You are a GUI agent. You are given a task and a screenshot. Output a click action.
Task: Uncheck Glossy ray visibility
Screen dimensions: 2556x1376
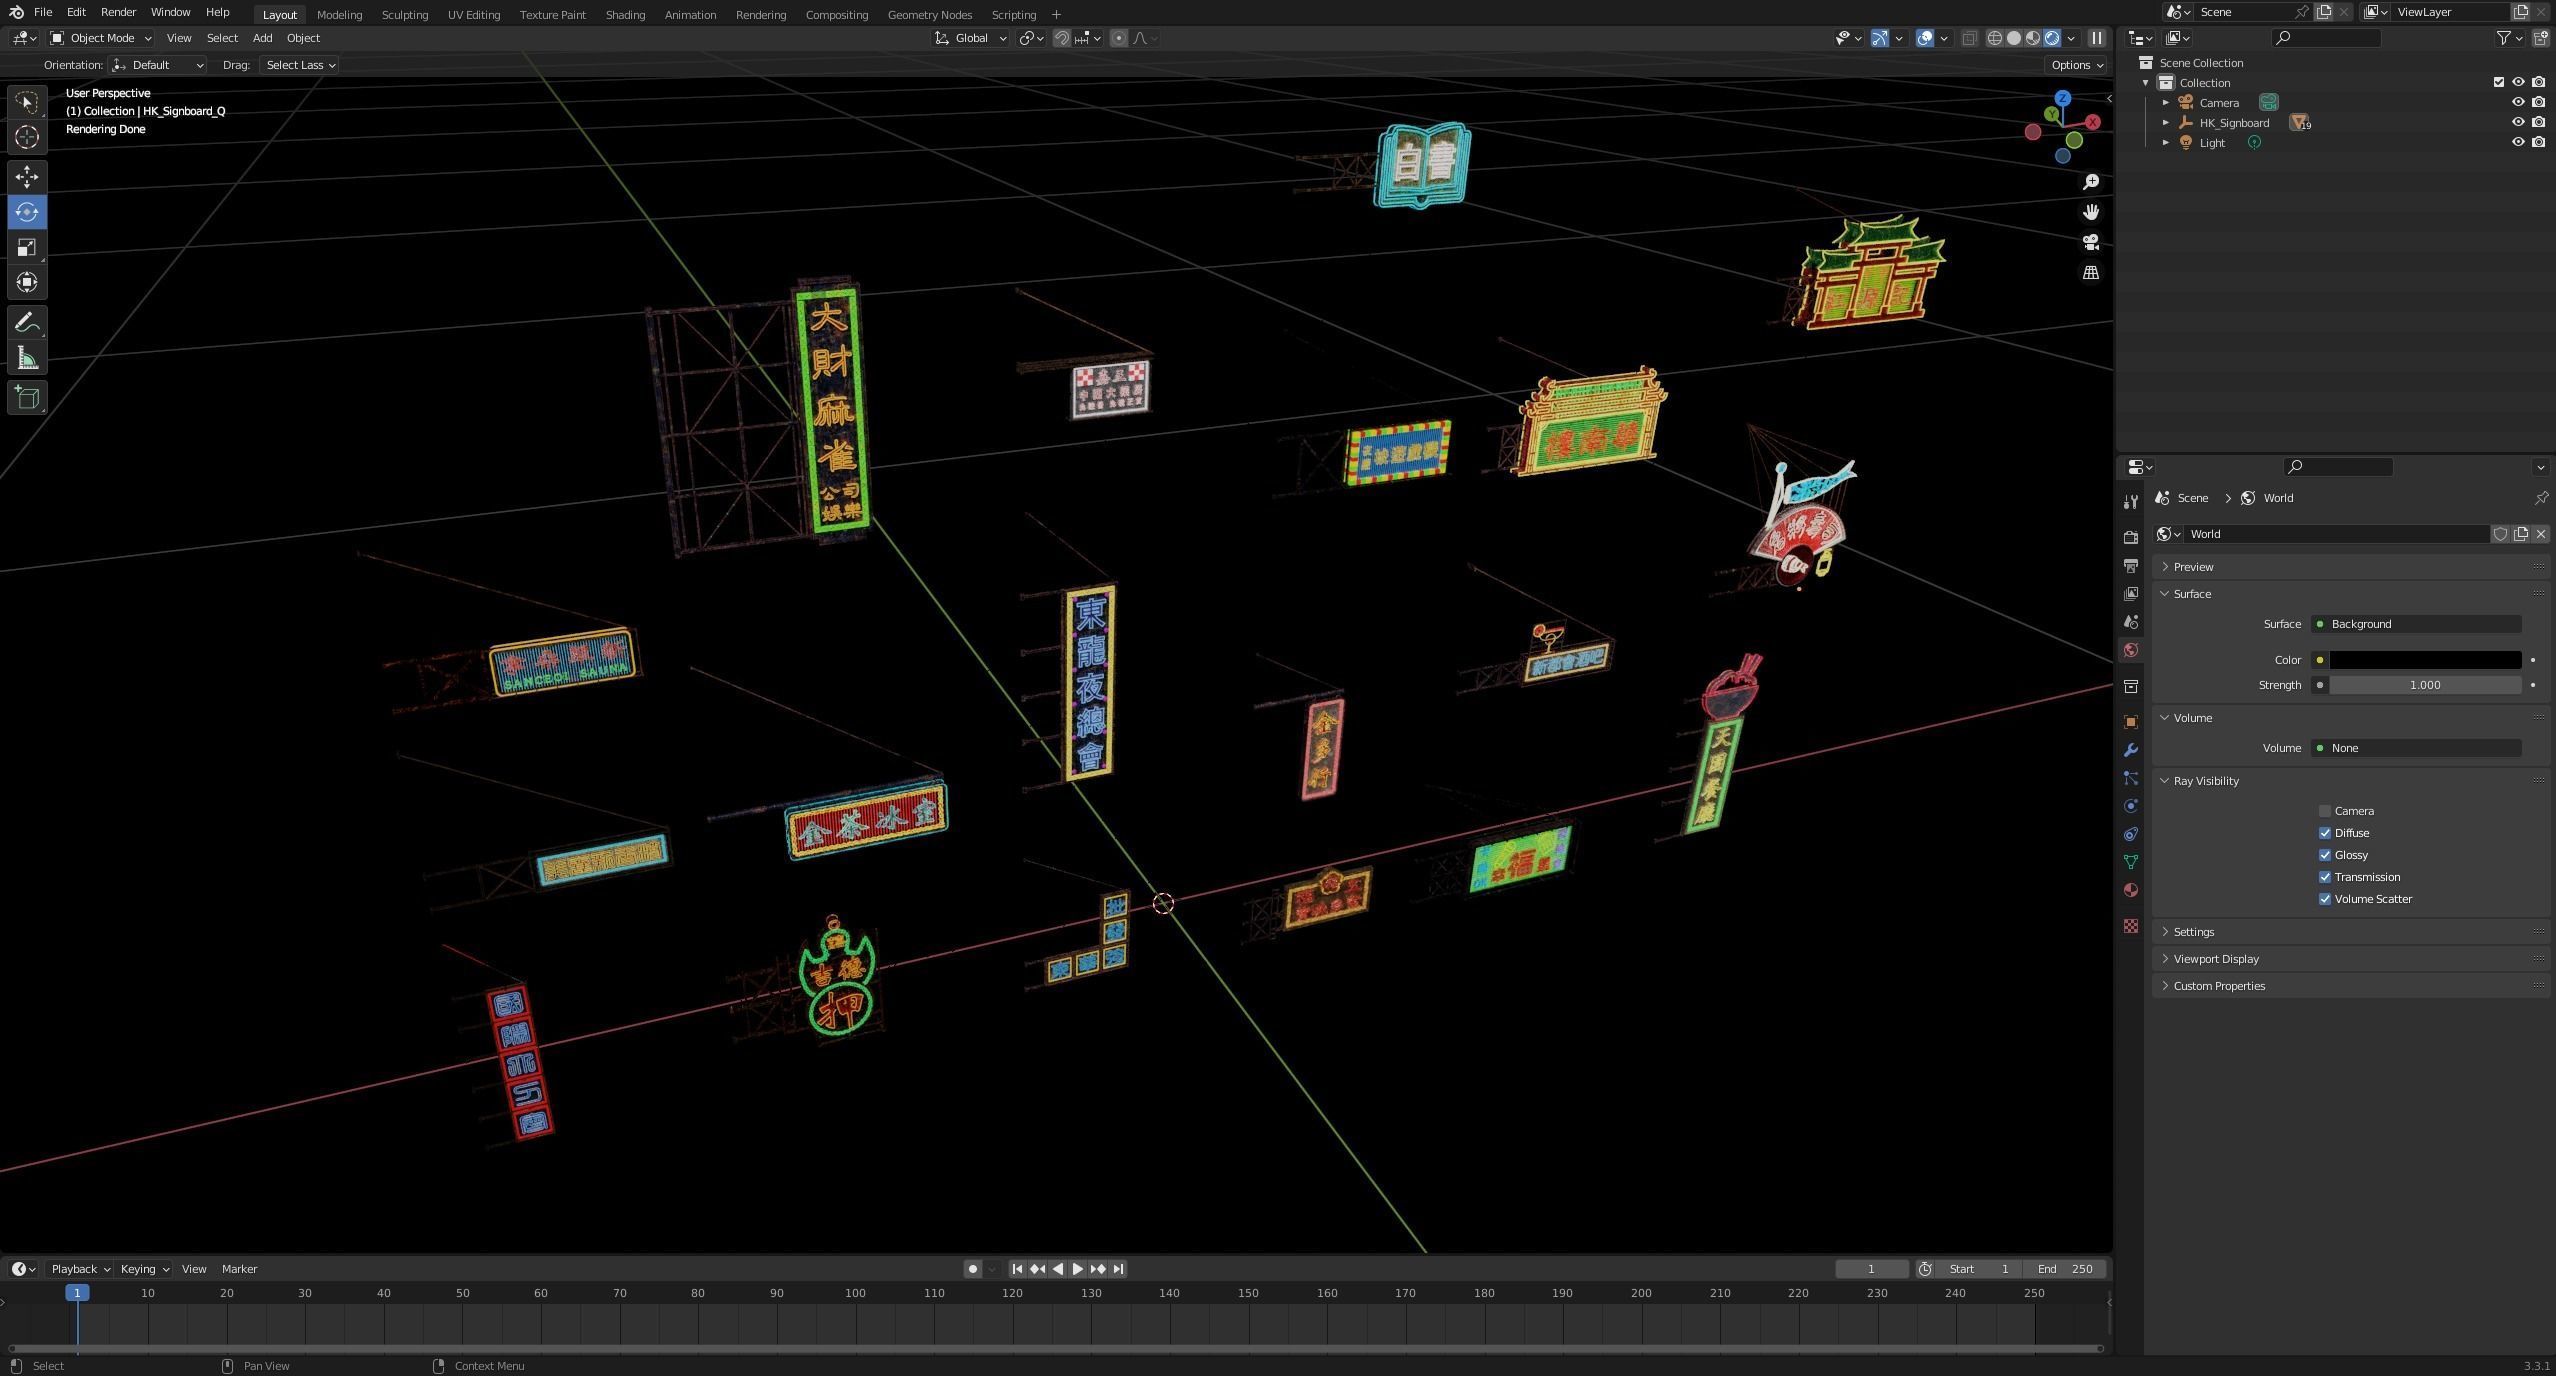pyautogui.click(x=2325, y=855)
